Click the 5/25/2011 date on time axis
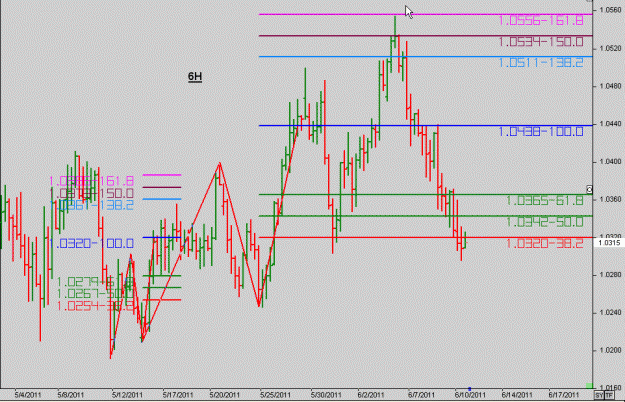Screen dimensions: 625x402 click(275, 395)
